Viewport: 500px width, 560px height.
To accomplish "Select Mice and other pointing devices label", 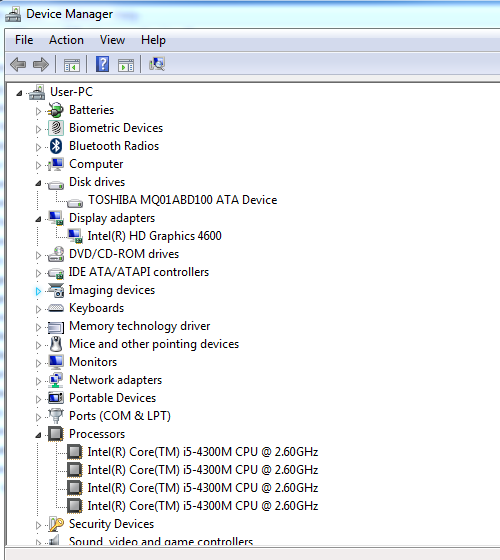I will click(x=154, y=344).
